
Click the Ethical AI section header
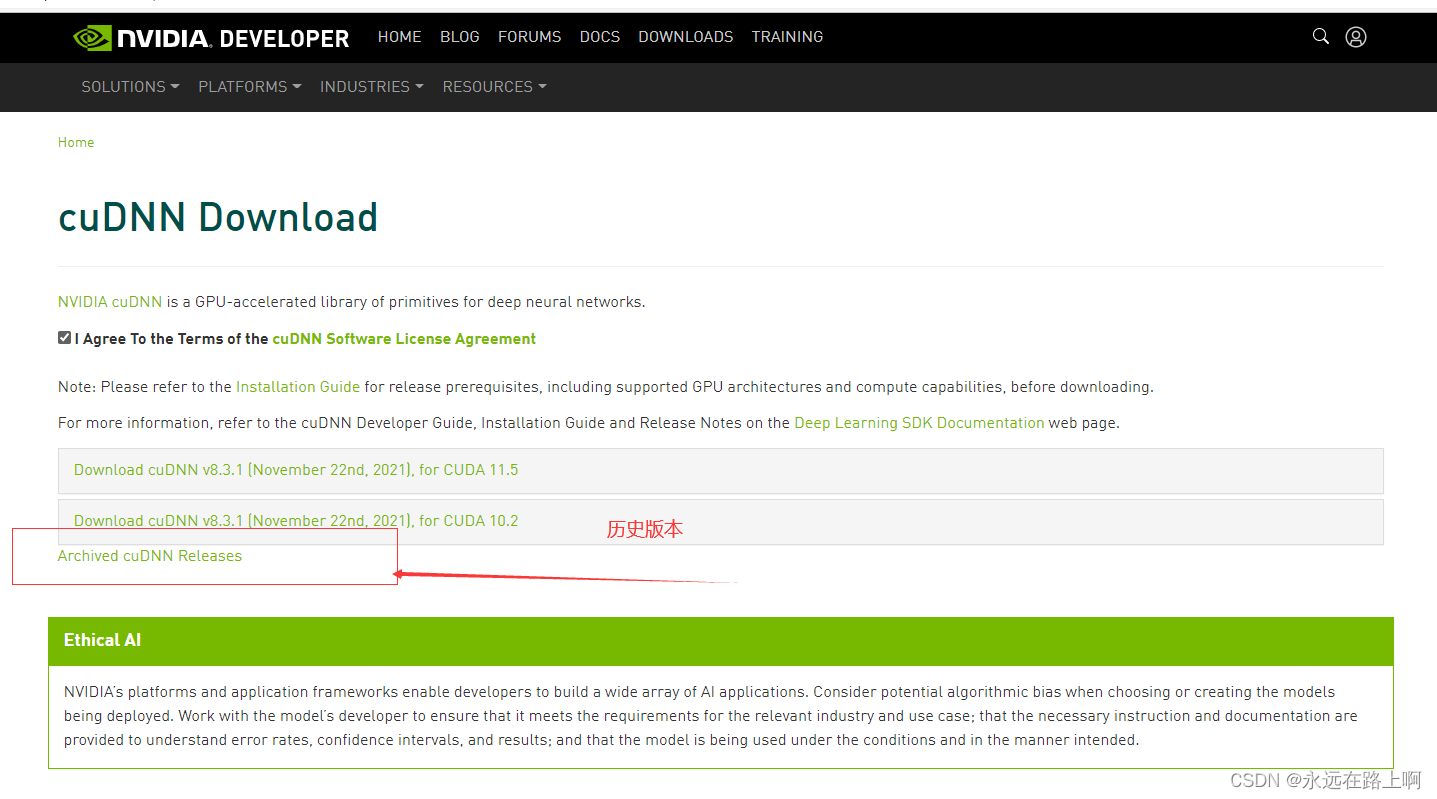(720, 641)
